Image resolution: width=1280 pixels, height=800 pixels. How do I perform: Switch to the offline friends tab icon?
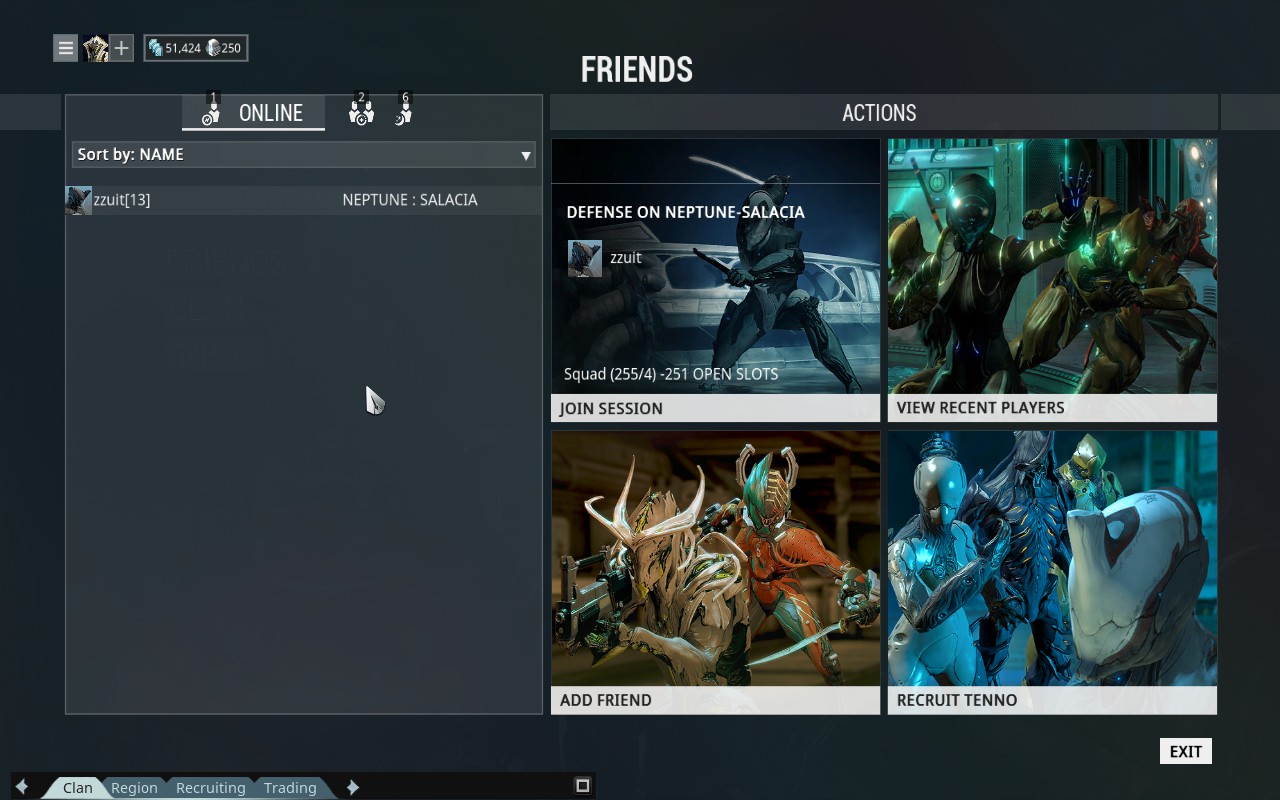coord(403,112)
